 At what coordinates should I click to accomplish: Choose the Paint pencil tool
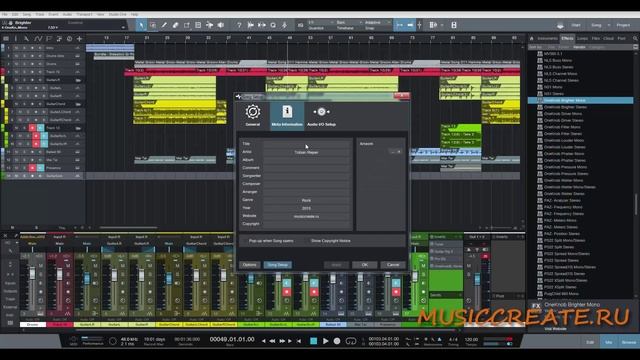[164, 25]
